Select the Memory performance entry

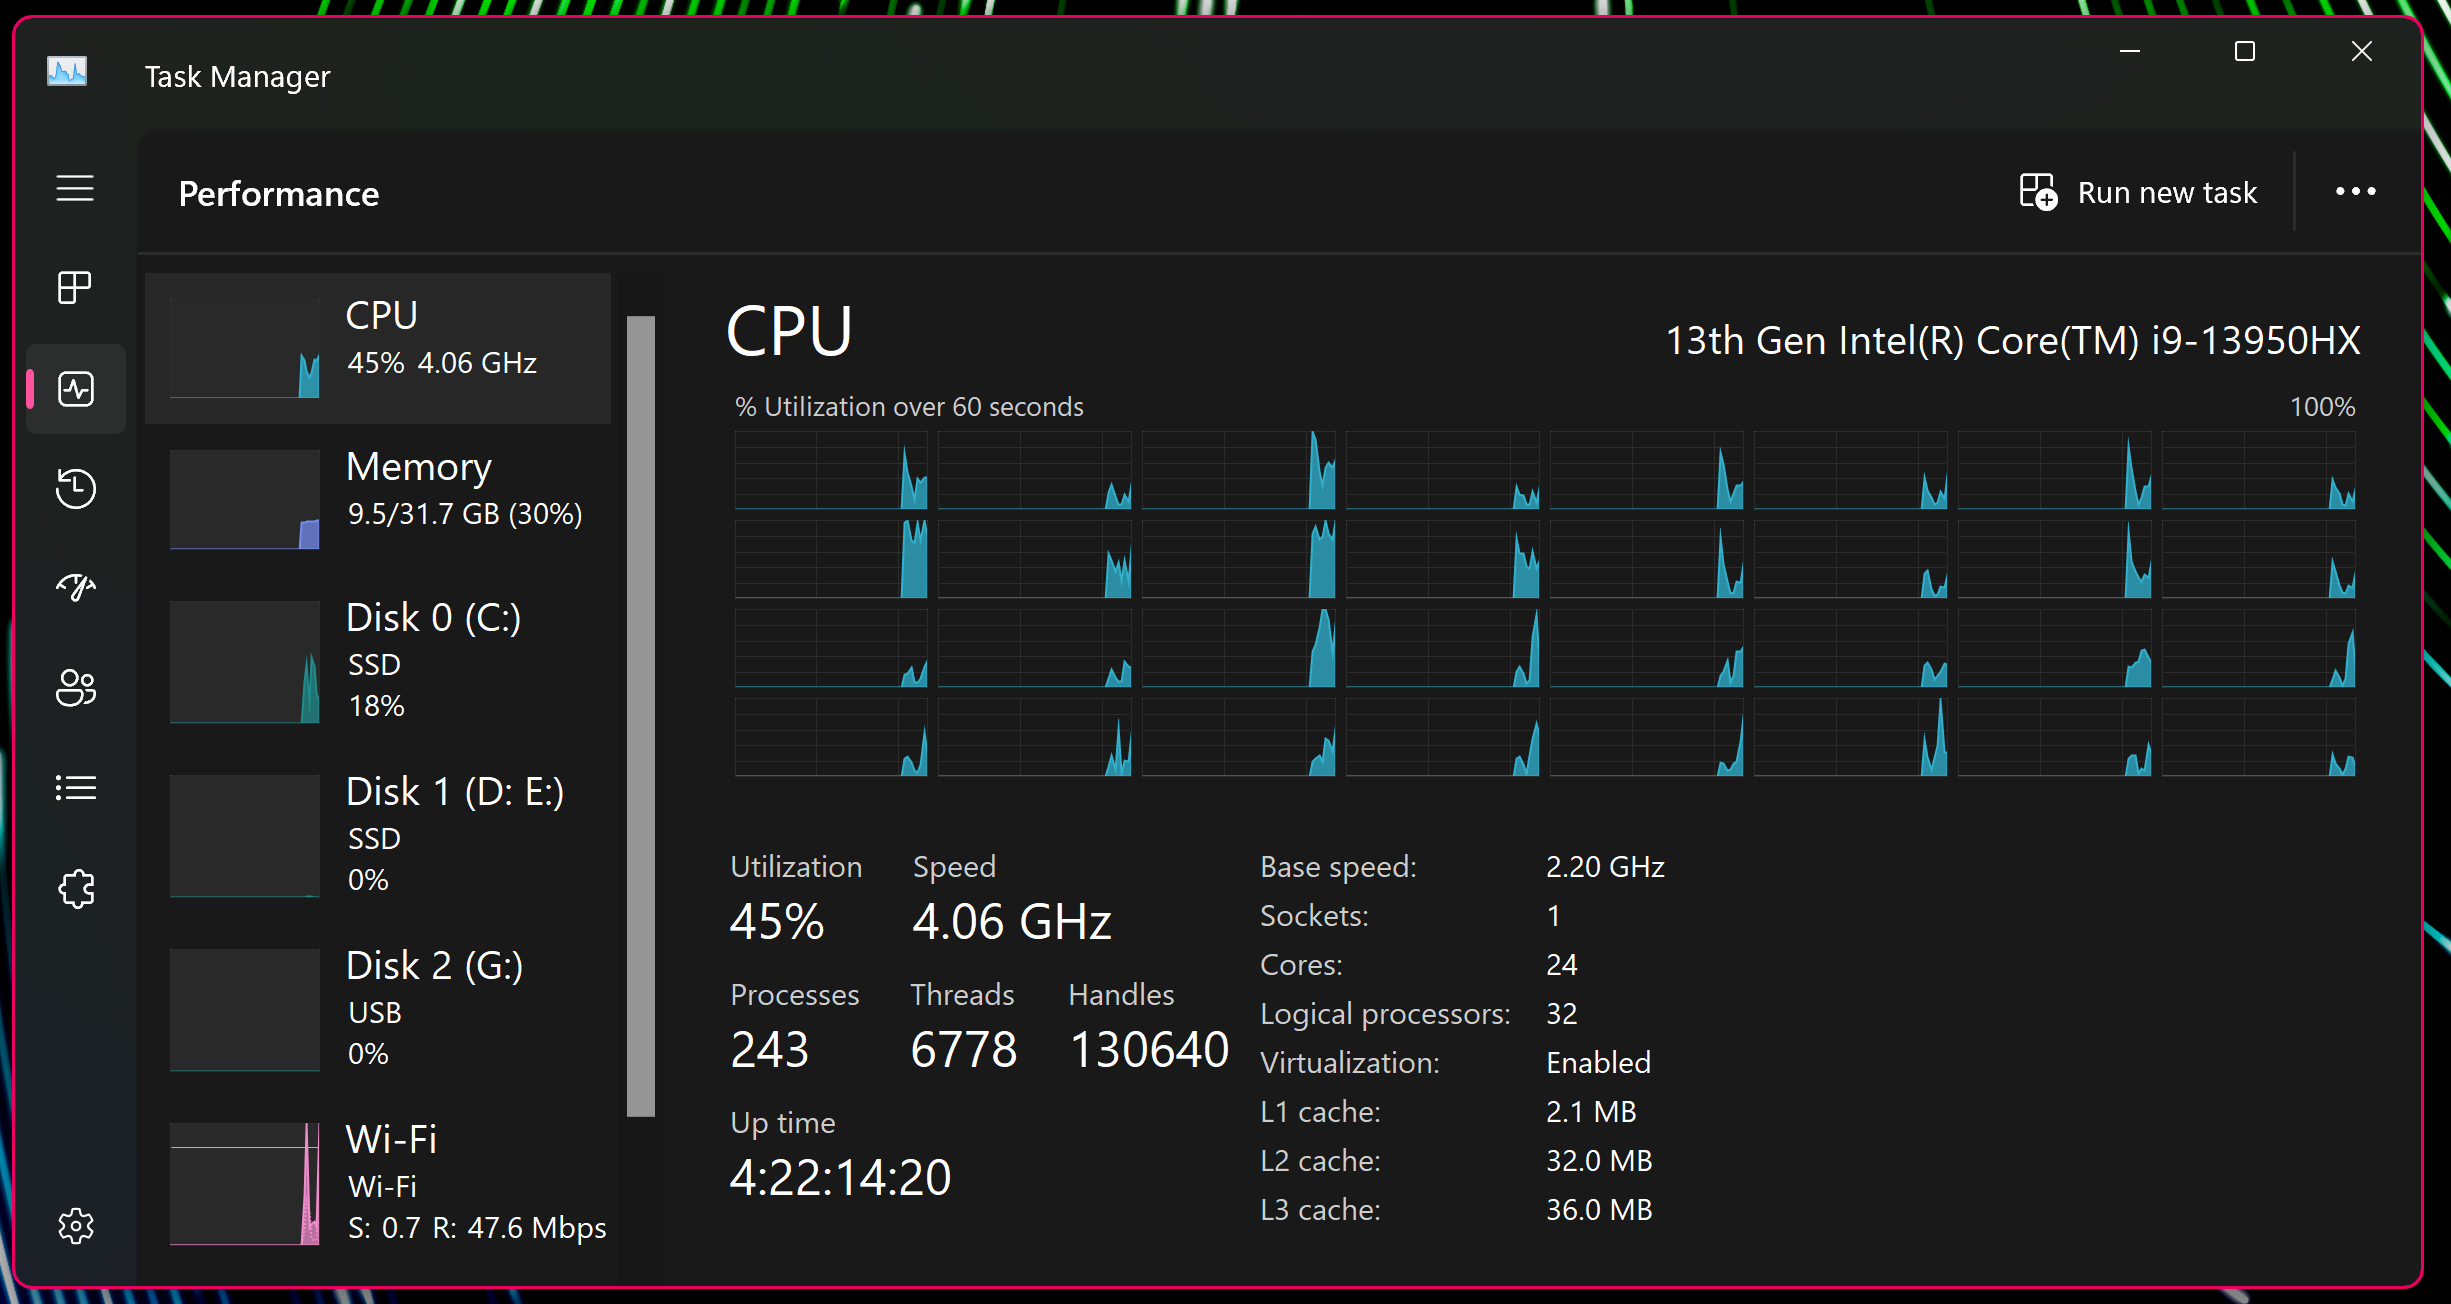tap(378, 498)
